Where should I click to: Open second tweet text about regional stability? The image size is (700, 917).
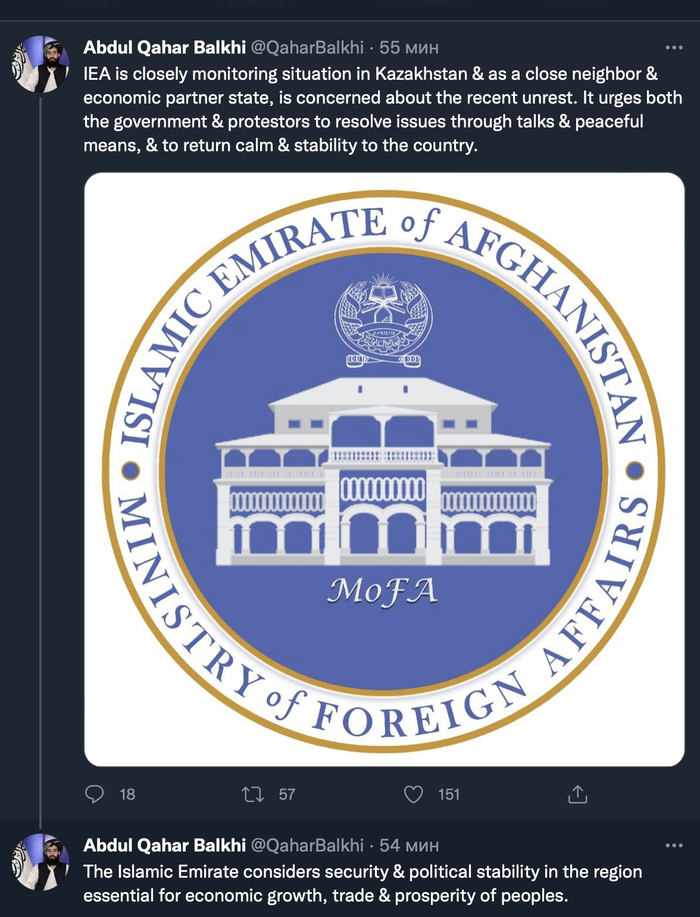point(362,882)
